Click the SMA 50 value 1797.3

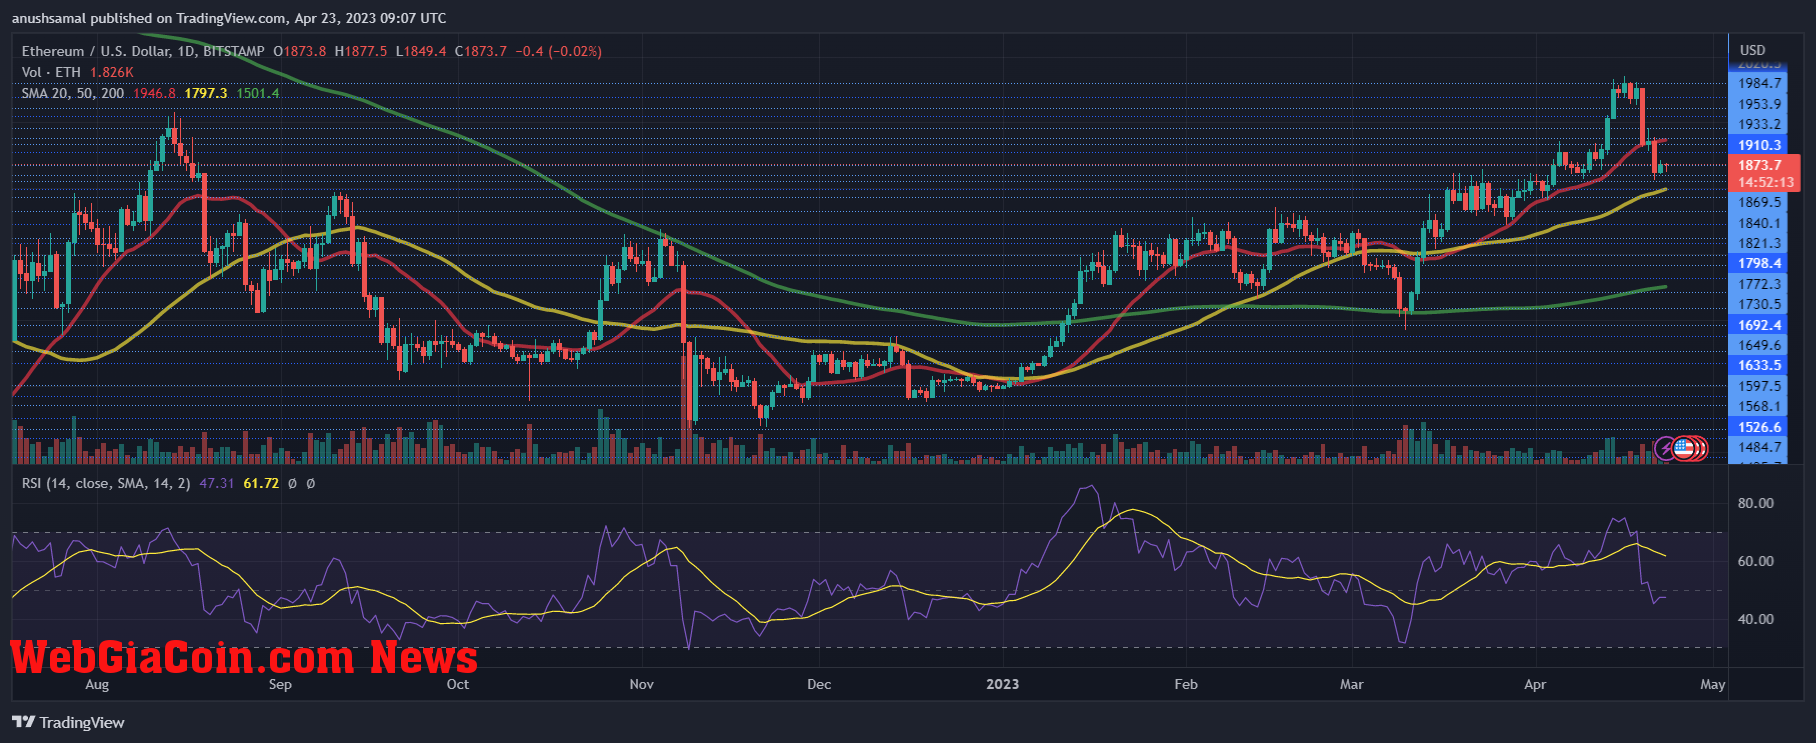[x=206, y=93]
